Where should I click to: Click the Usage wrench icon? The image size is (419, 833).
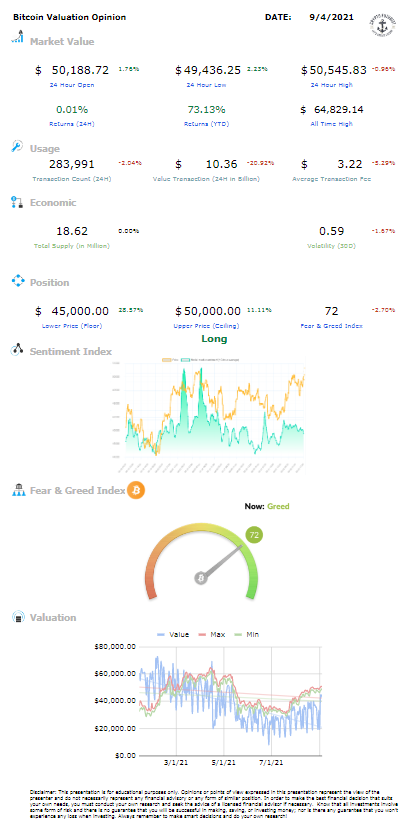17,146
